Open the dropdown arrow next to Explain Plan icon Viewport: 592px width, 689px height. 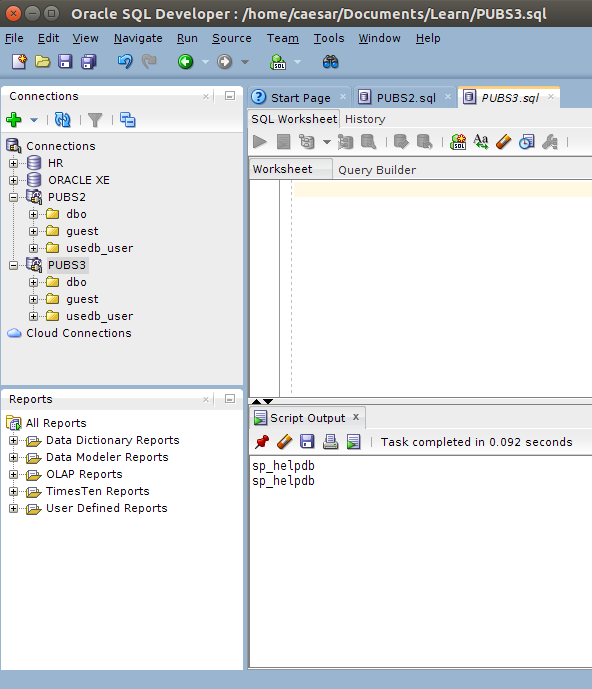tap(327, 142)
